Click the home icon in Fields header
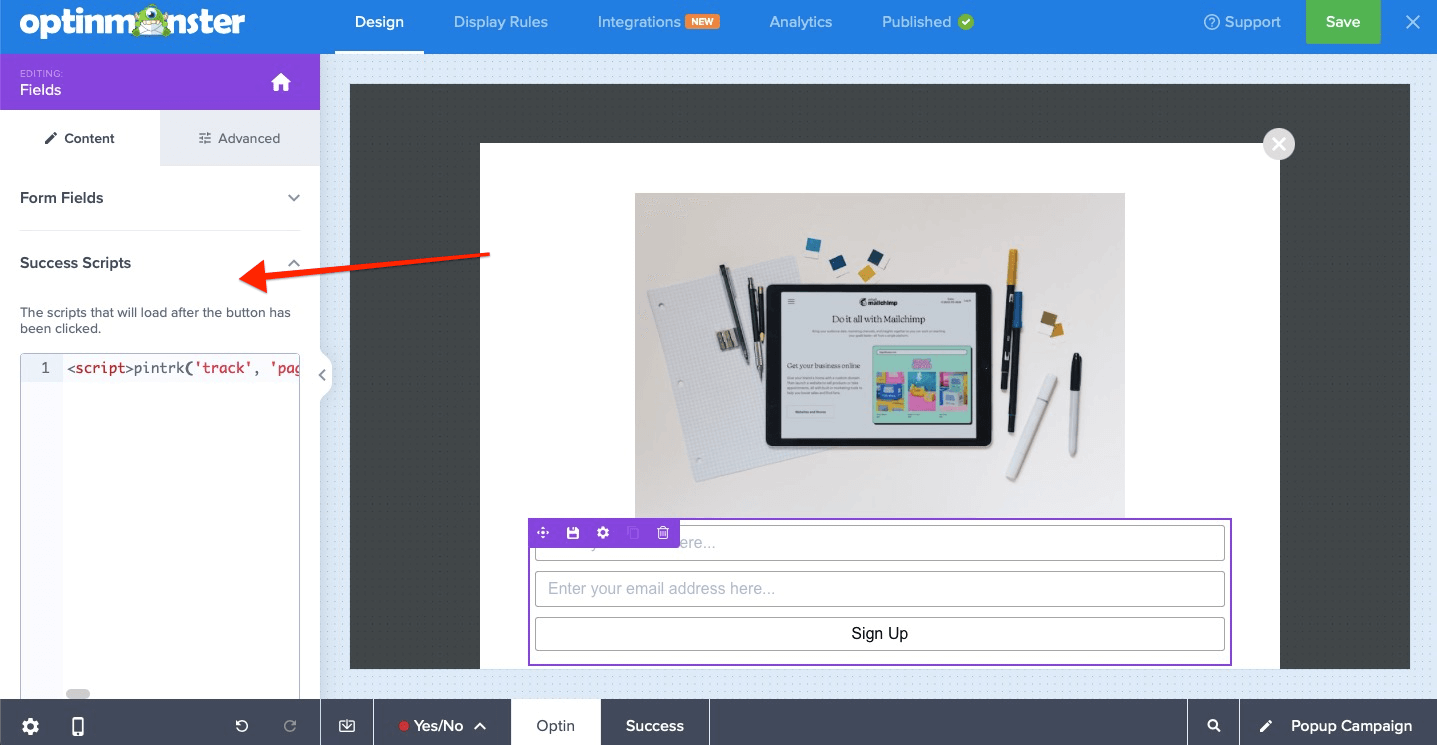 click(x=281, y=82)
